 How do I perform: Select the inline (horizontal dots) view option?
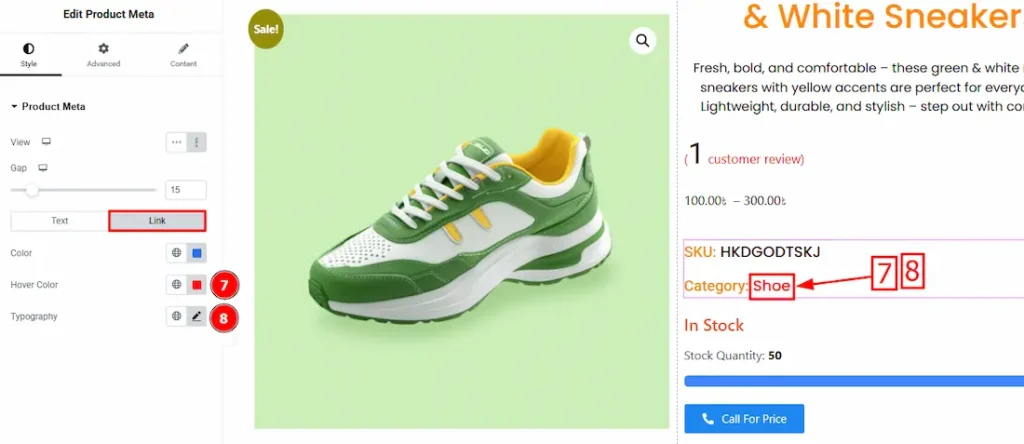point(176,142)
